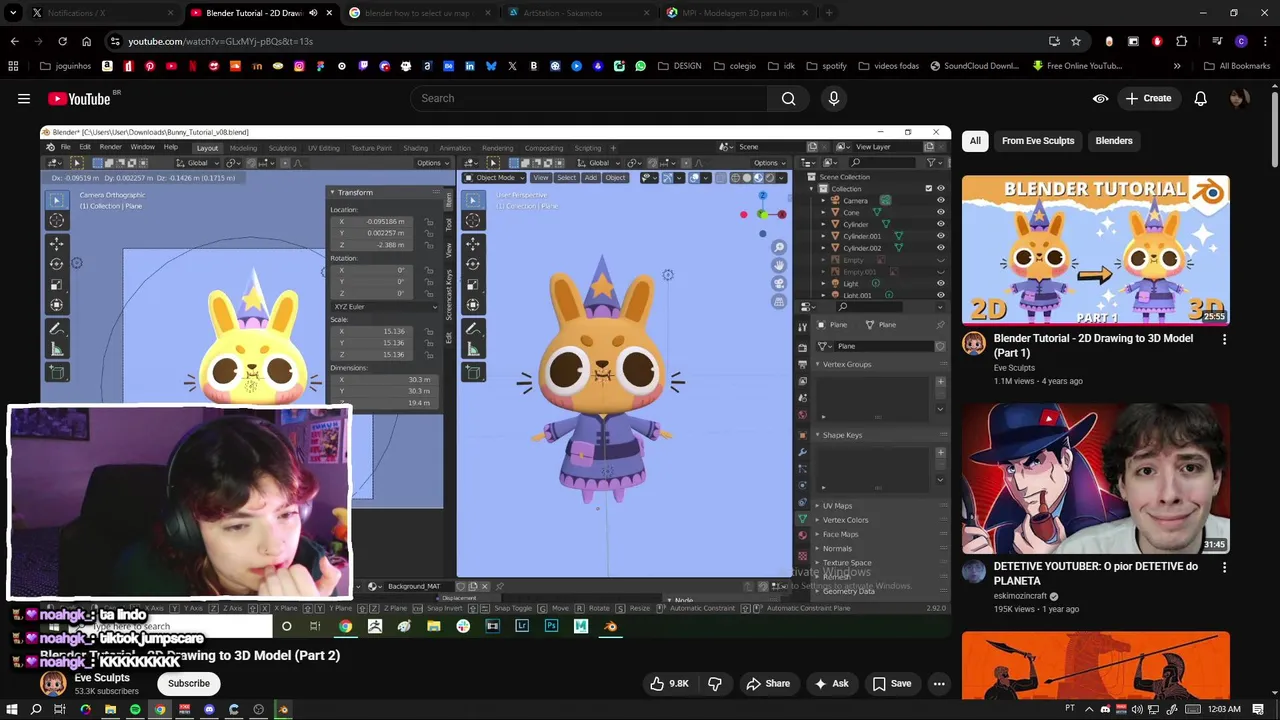Open the Options dropdown in right viewport header
Viewport: 1280px width, 720px height.
tap(769, 163)
